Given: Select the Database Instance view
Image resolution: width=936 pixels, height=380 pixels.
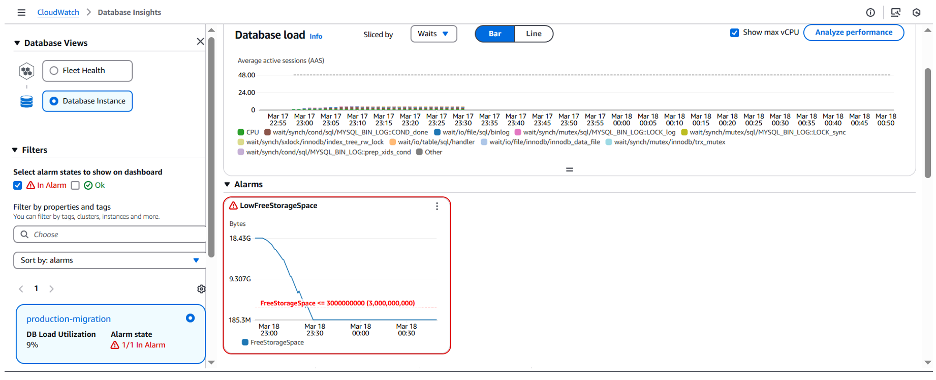Looking at the screenshot, I should coord(87,101).
